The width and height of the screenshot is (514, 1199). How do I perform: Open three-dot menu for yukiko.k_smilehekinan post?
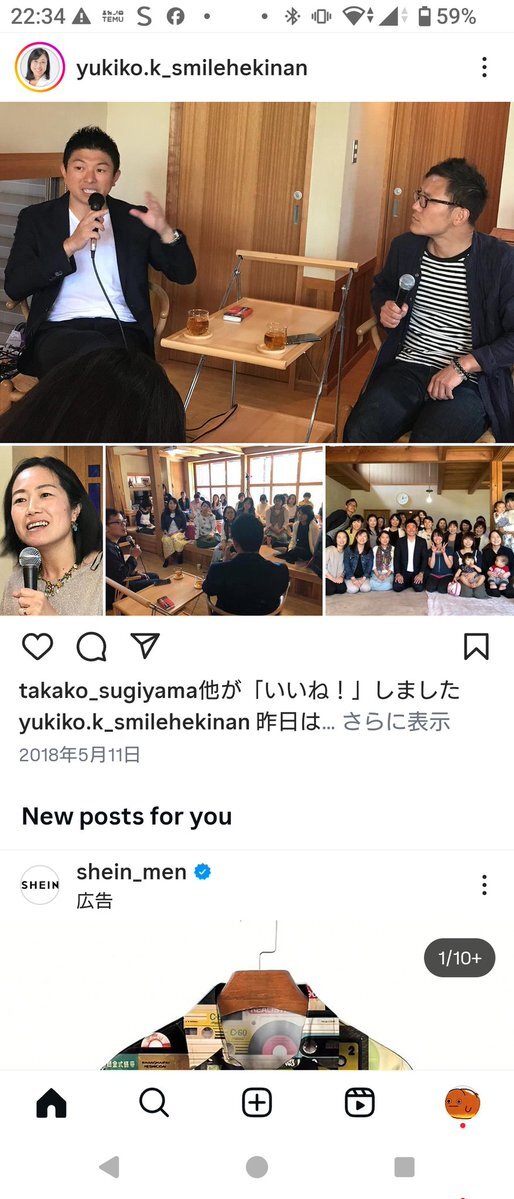click(x=484, y=67)
